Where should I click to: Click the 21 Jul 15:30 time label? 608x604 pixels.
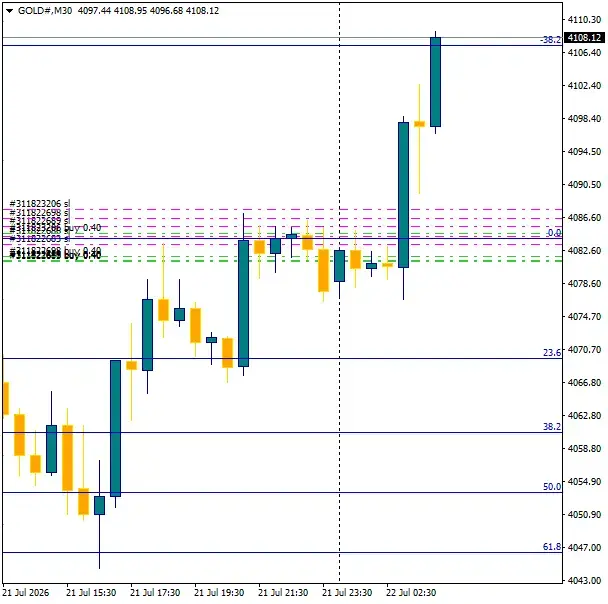coord(91,593)
